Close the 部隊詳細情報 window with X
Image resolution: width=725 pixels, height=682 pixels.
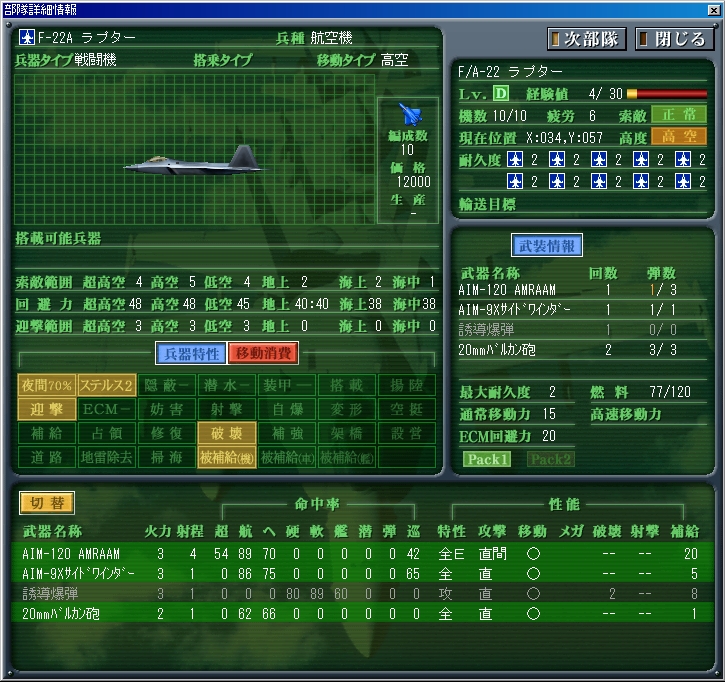(x=713, y=10)
